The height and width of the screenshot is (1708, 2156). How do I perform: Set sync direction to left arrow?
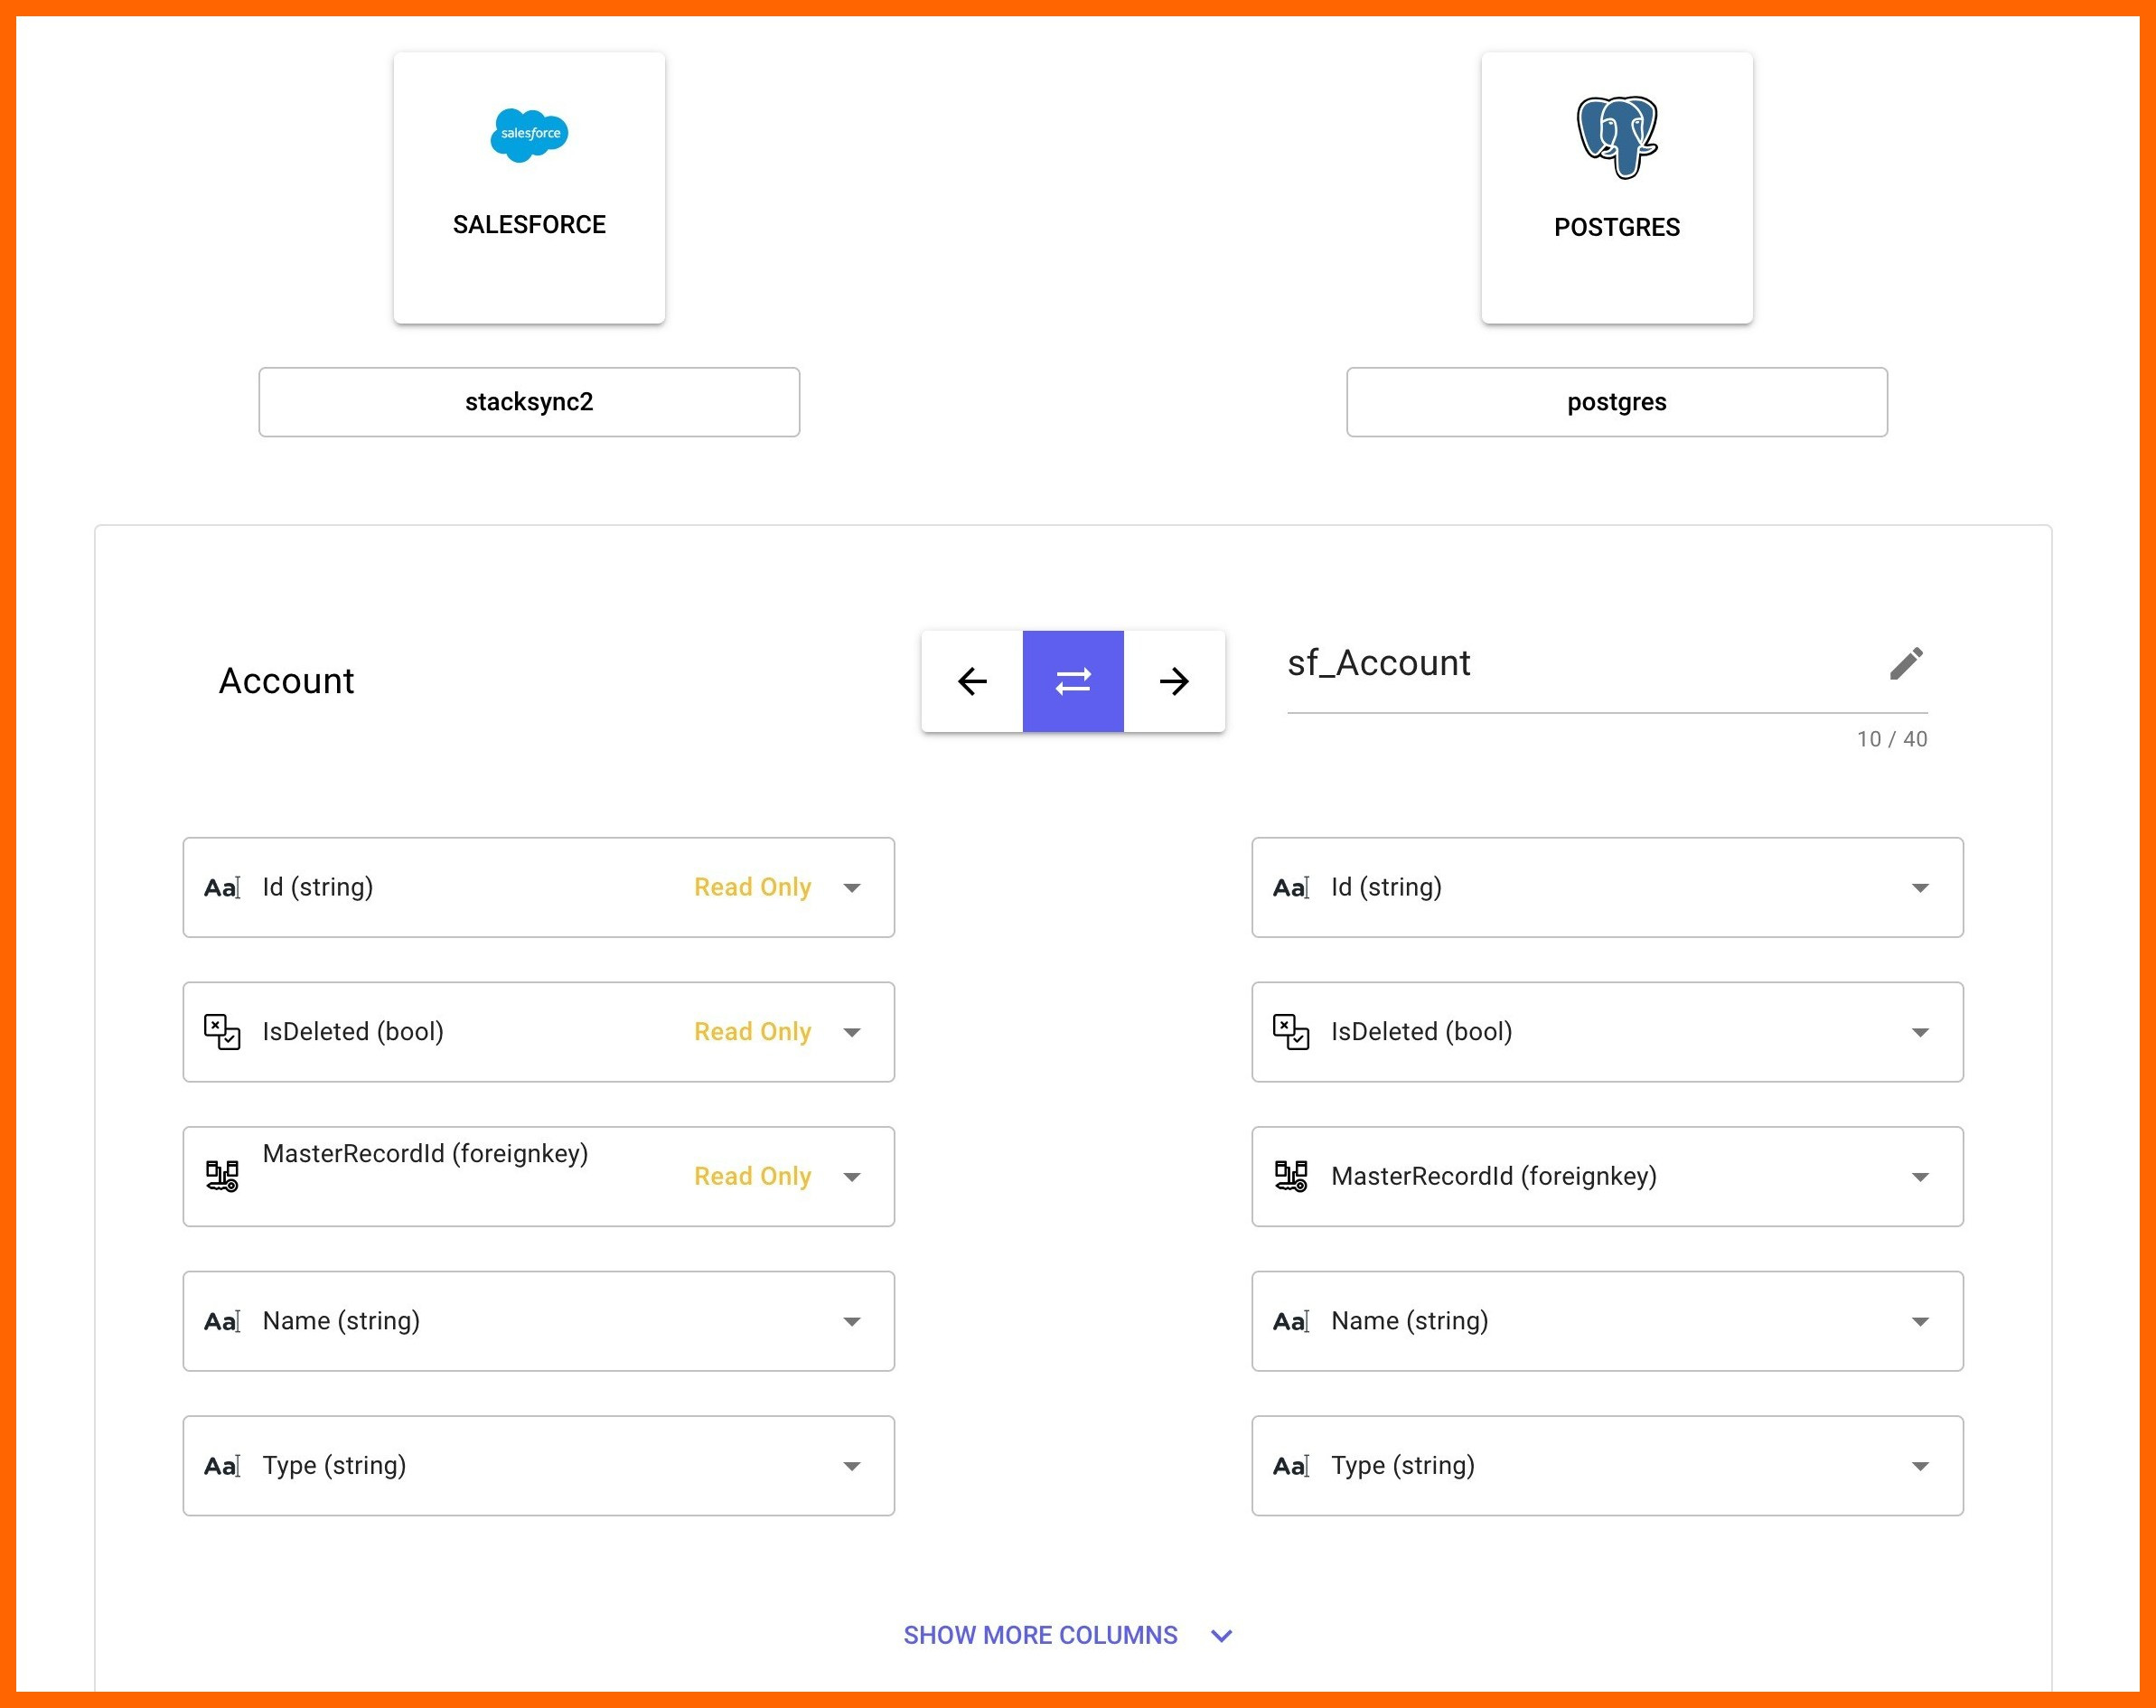[x=972, y=681]
